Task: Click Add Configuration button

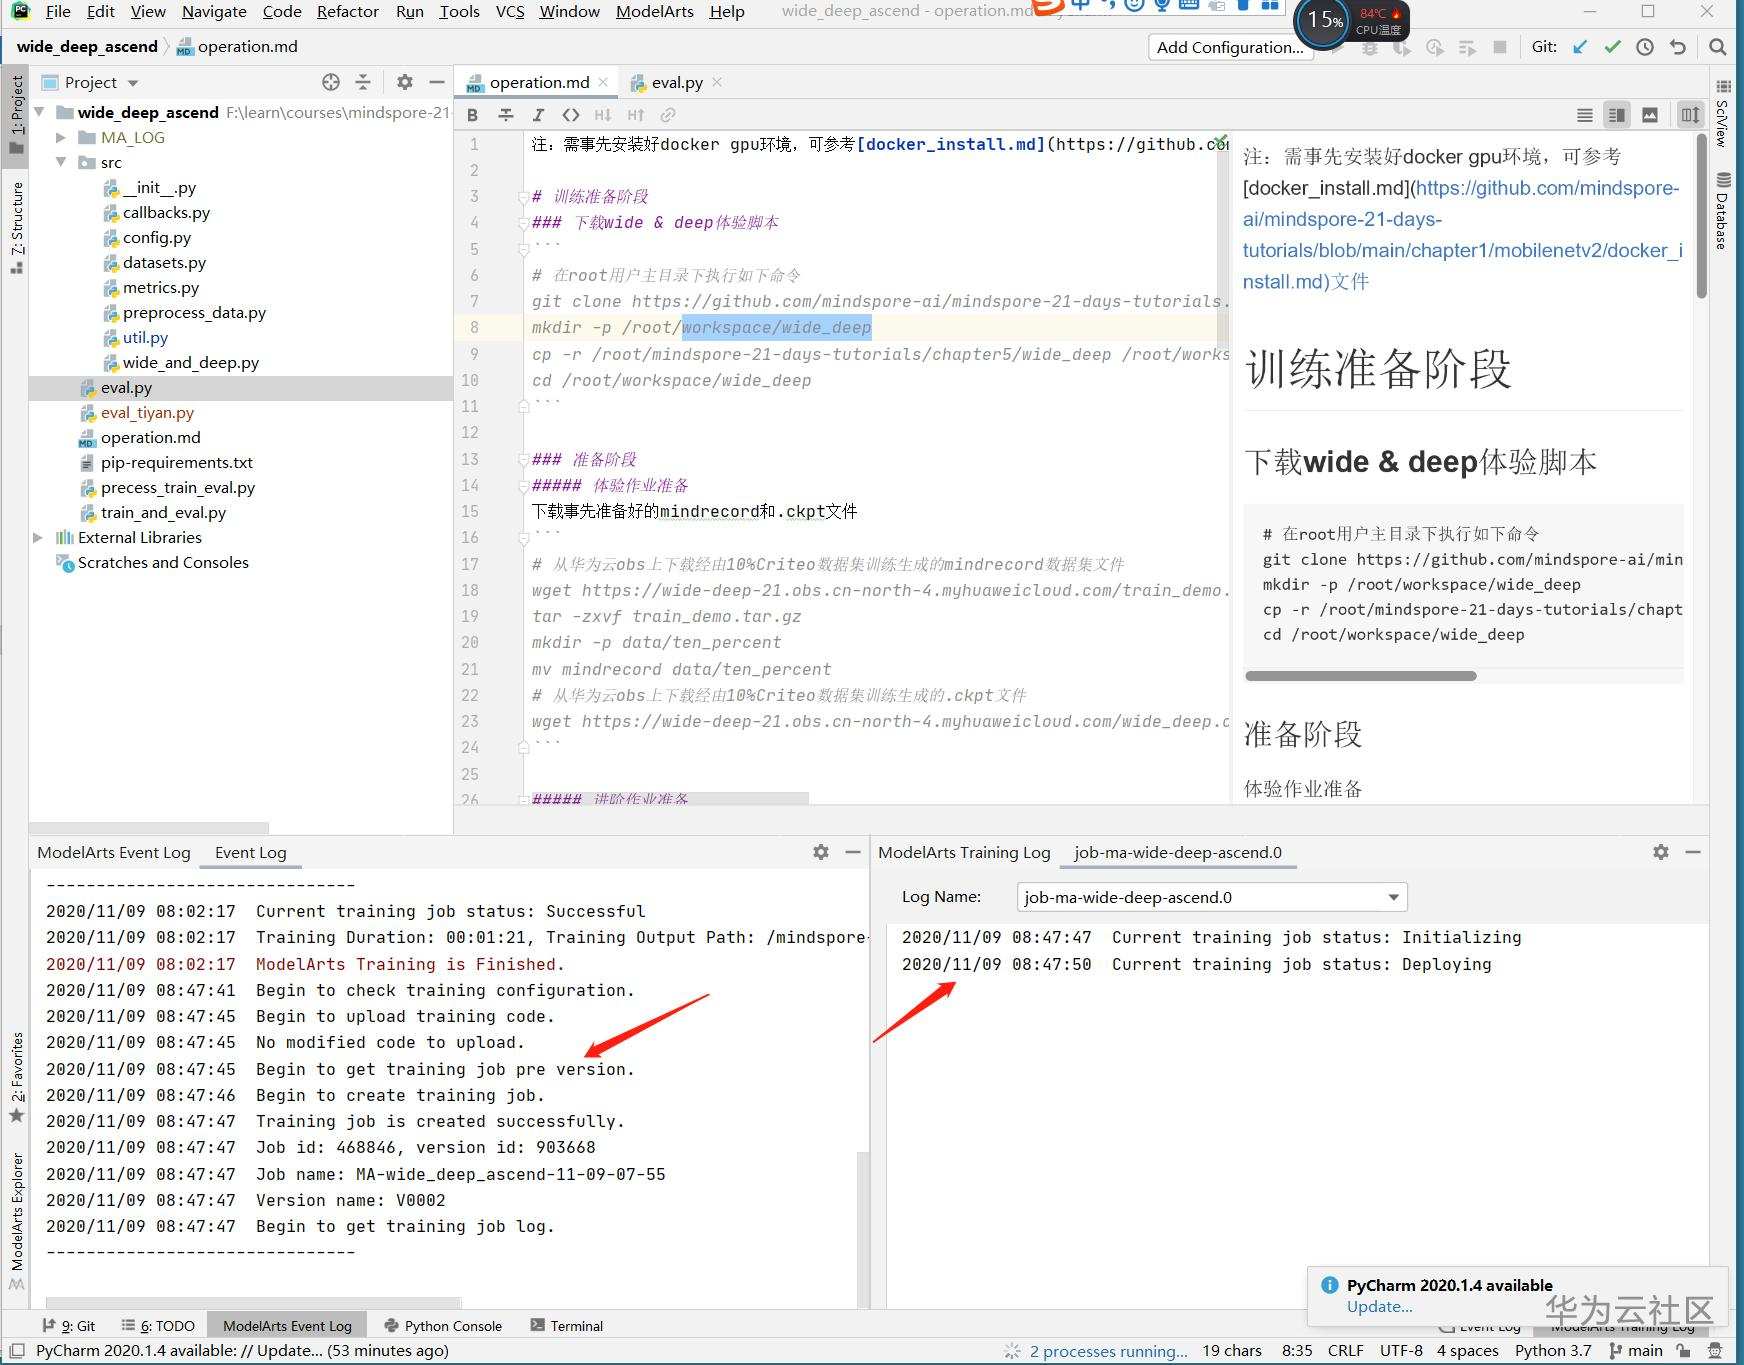Action: pos(1230,47)
